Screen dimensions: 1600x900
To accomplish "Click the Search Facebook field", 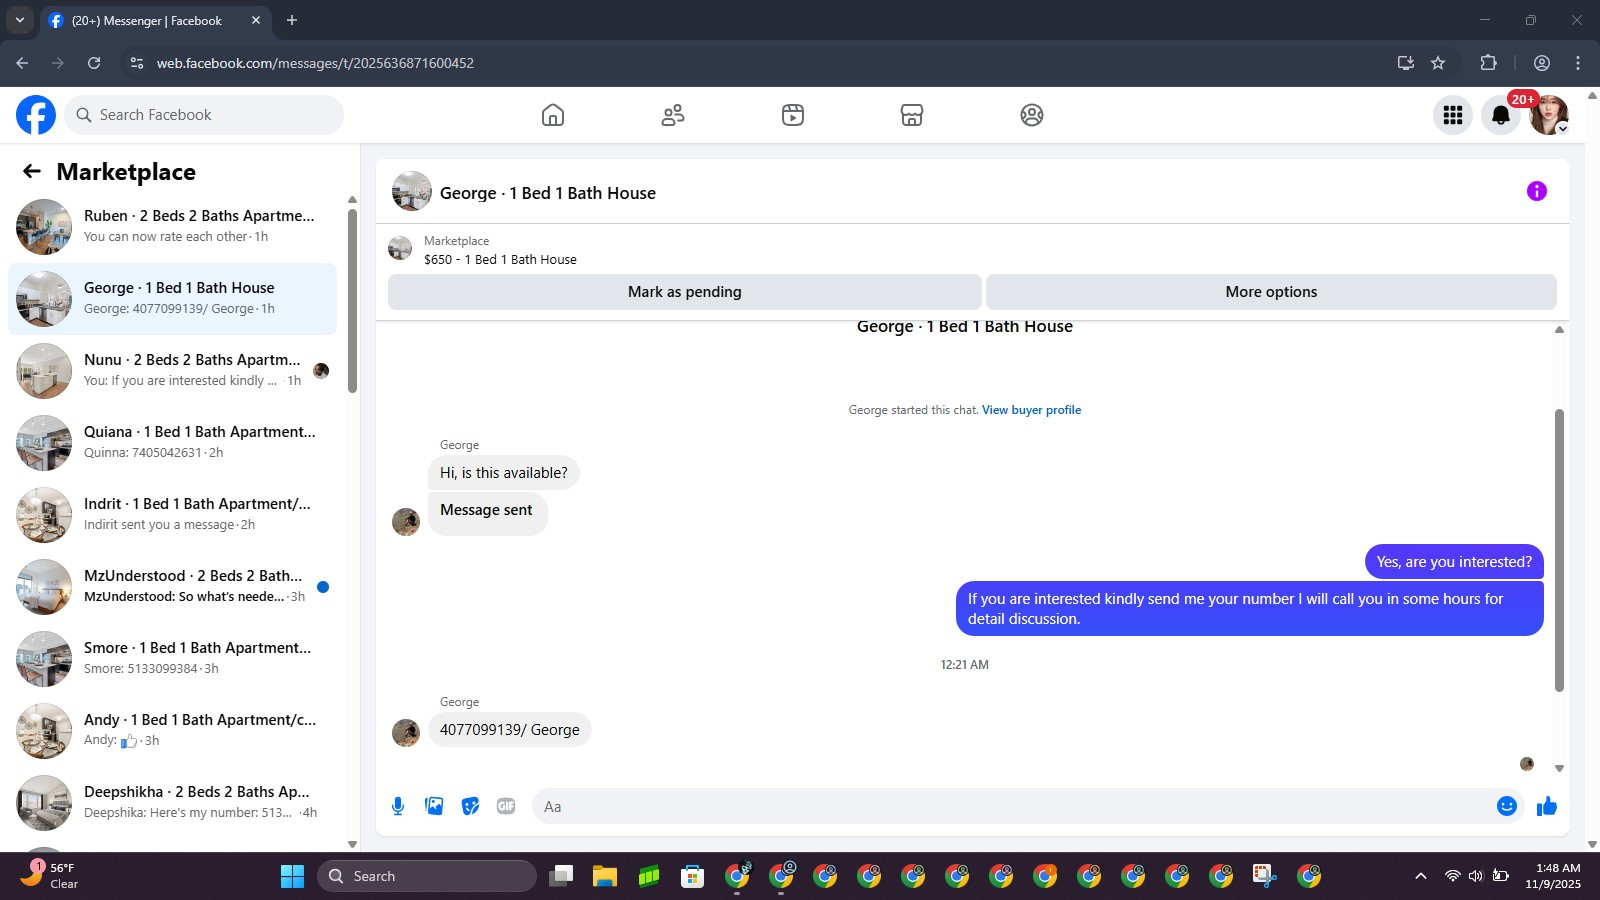I will [204, 115].
